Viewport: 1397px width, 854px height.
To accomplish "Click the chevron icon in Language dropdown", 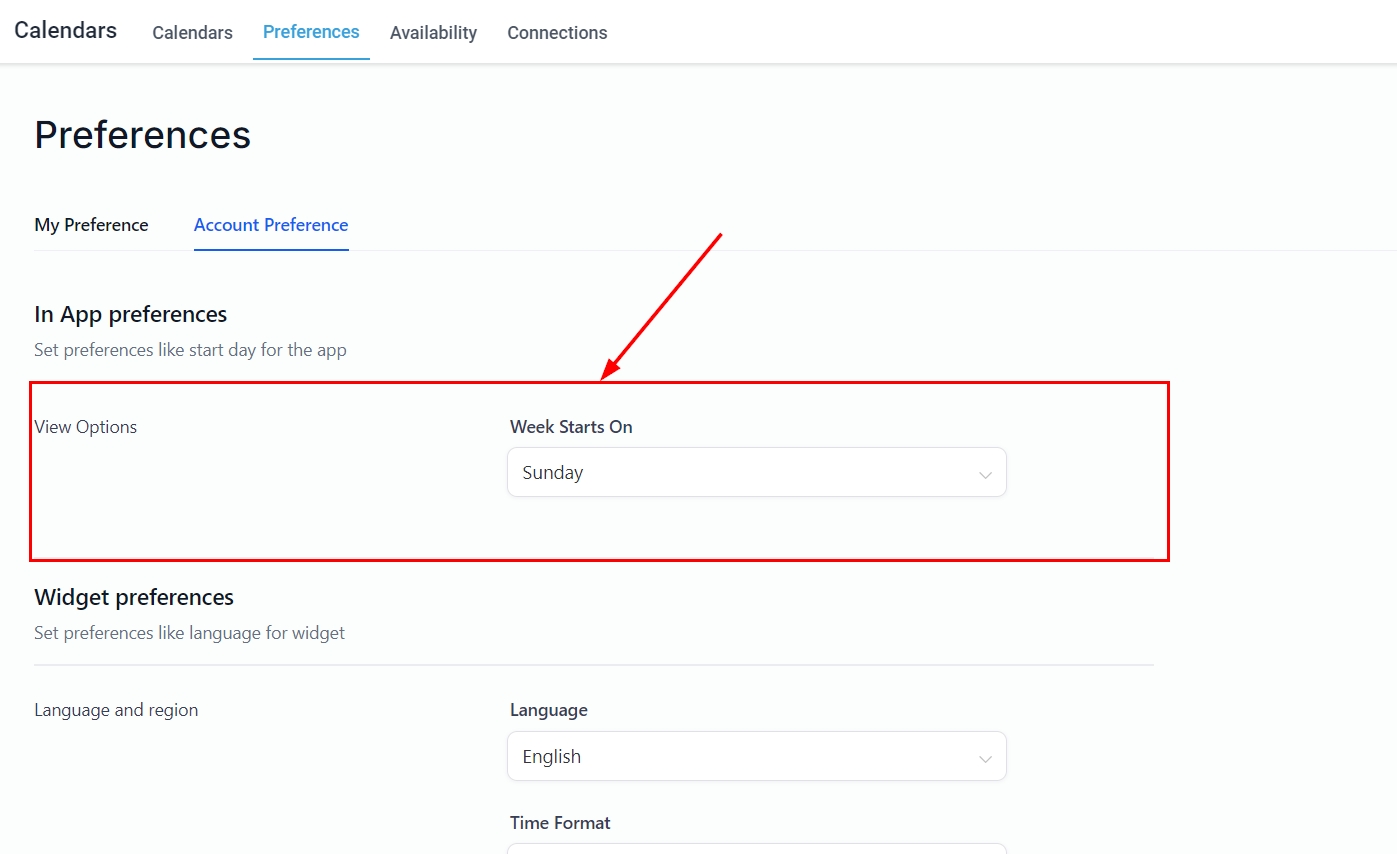I will point(985,758).
